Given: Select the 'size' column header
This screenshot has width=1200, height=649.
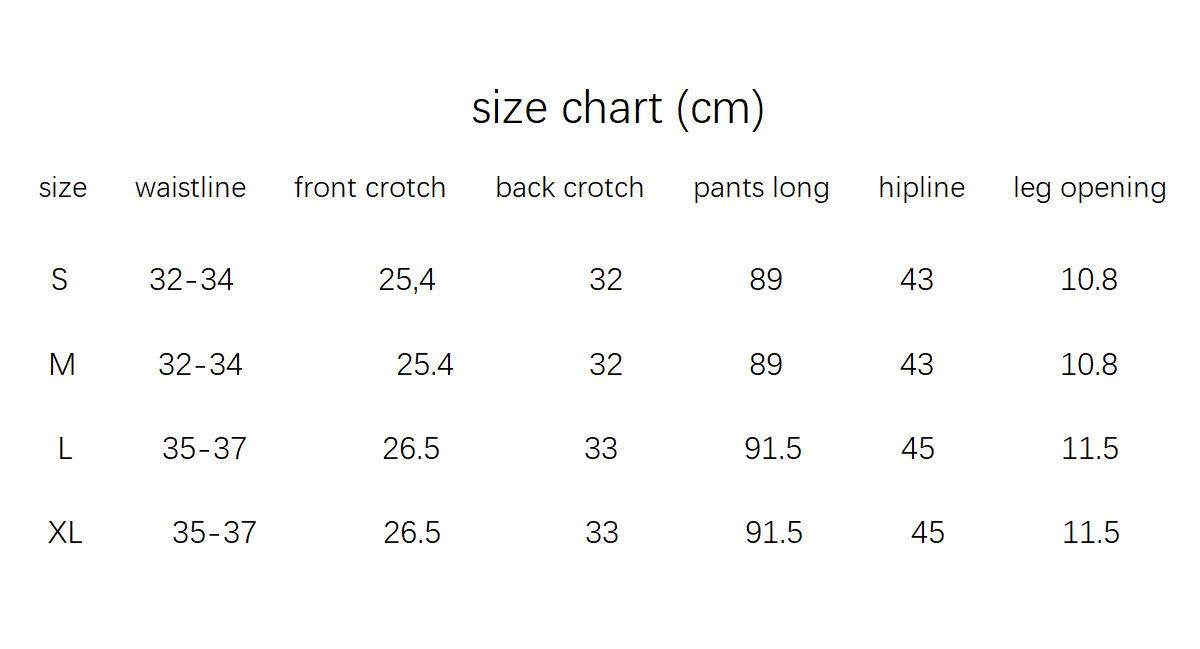Looking at the screenshot, I should point(63,188).
